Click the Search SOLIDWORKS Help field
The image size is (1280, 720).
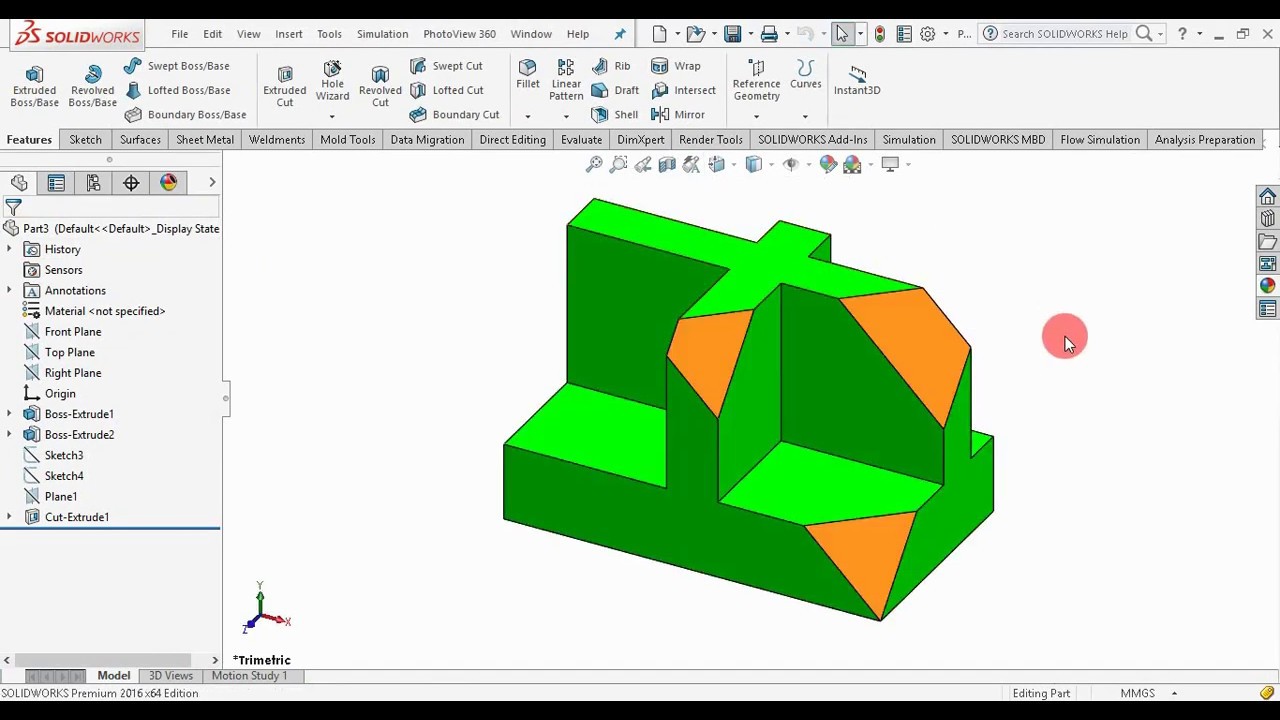pyautogui.click(x=1064, y=34)
